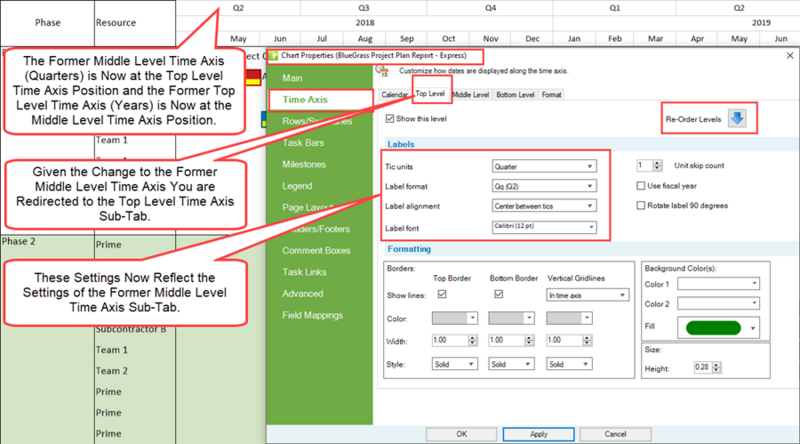The height and width of the screenshot is (444, 800).
Task: Click the Team 2 resource row
Action: coord(112,371)
